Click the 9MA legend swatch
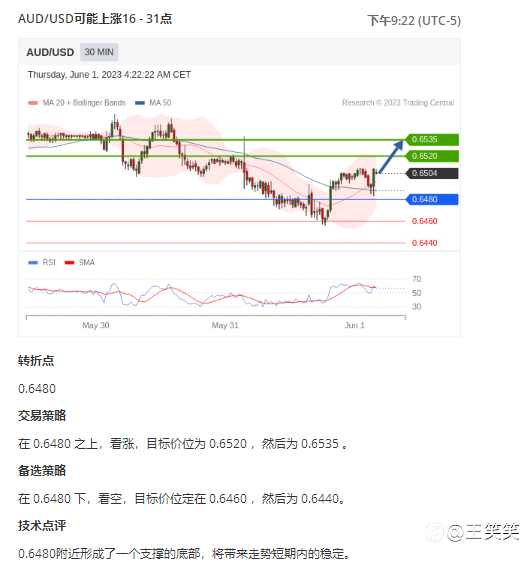This screenshot has width=526, height=567. (x=69, y=263)
